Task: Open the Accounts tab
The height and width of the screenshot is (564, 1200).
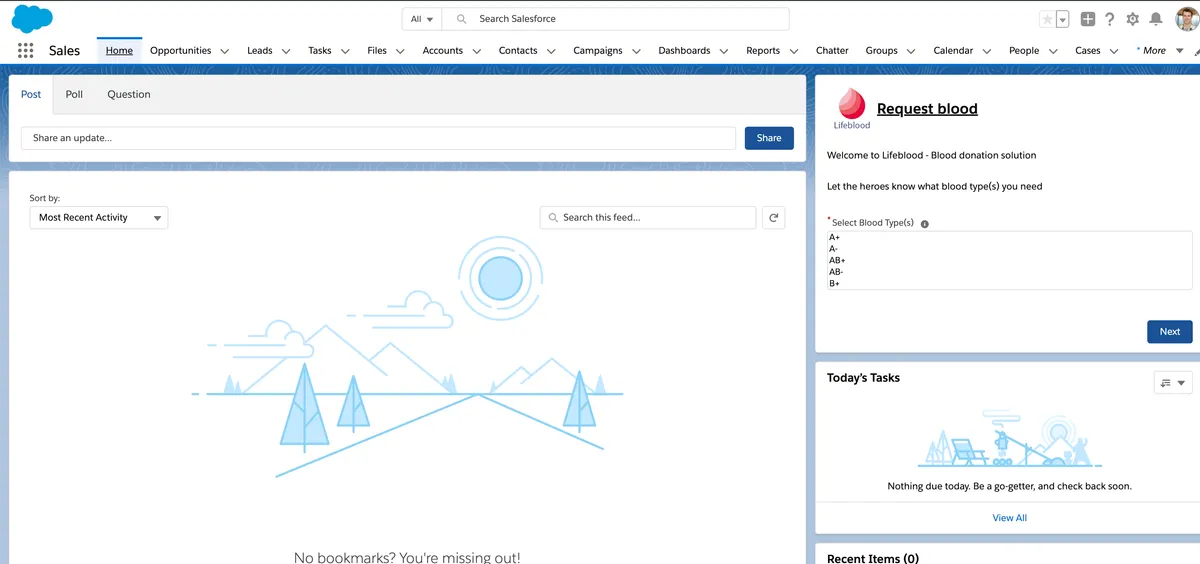Action: (442, 51)
